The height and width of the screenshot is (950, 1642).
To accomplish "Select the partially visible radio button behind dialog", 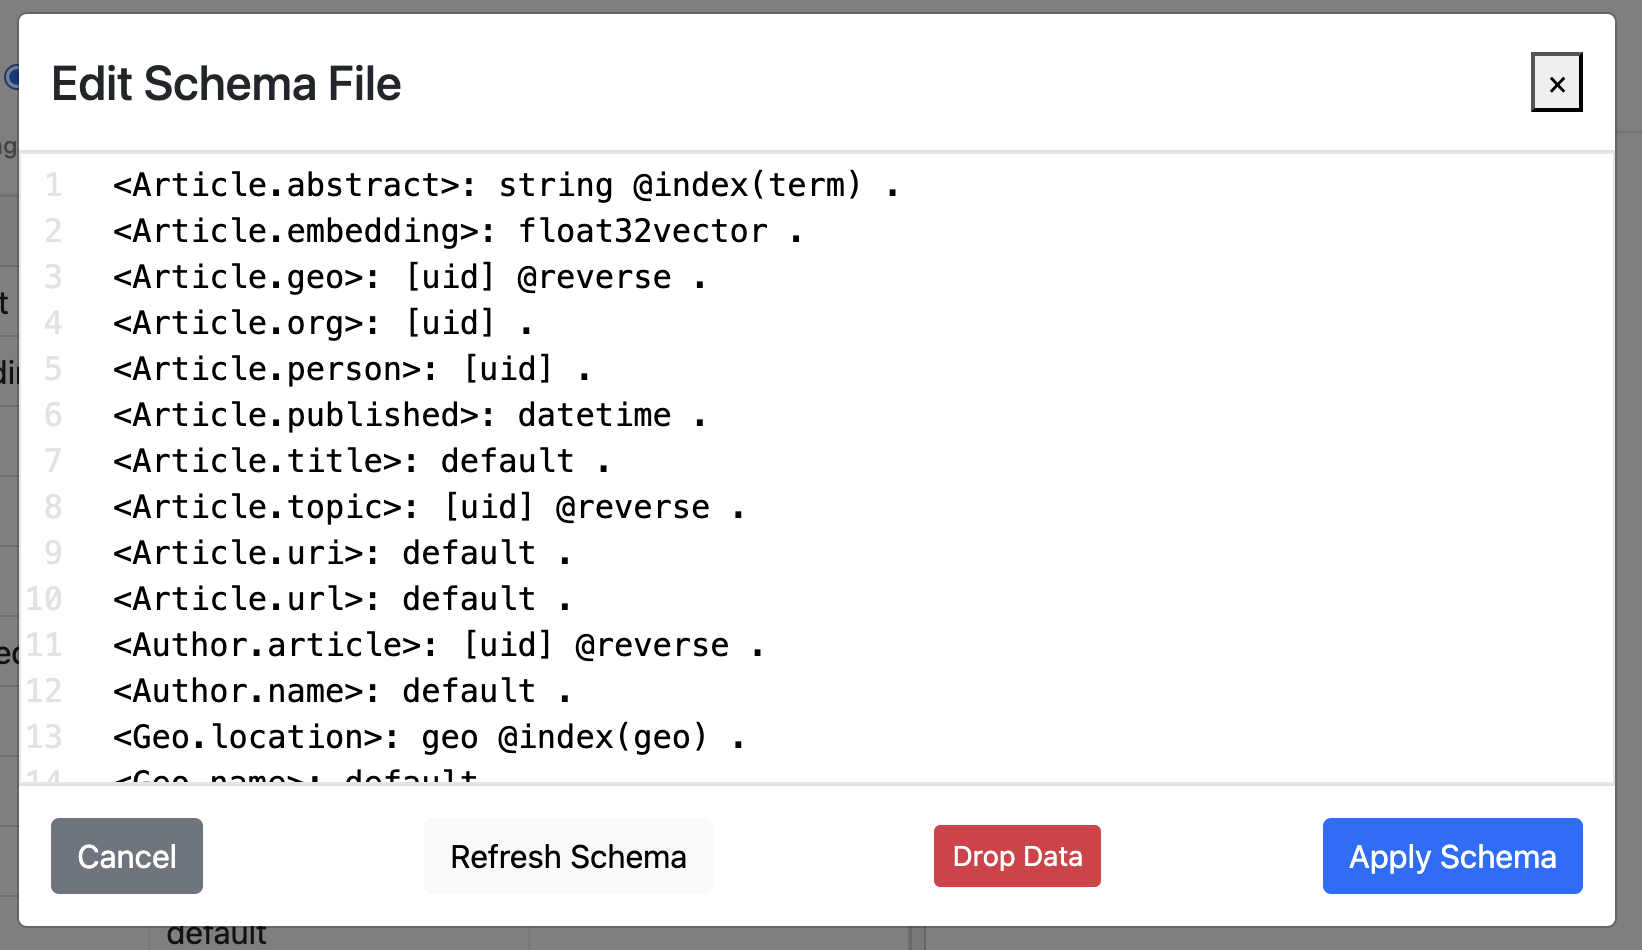I will (12, 76).
